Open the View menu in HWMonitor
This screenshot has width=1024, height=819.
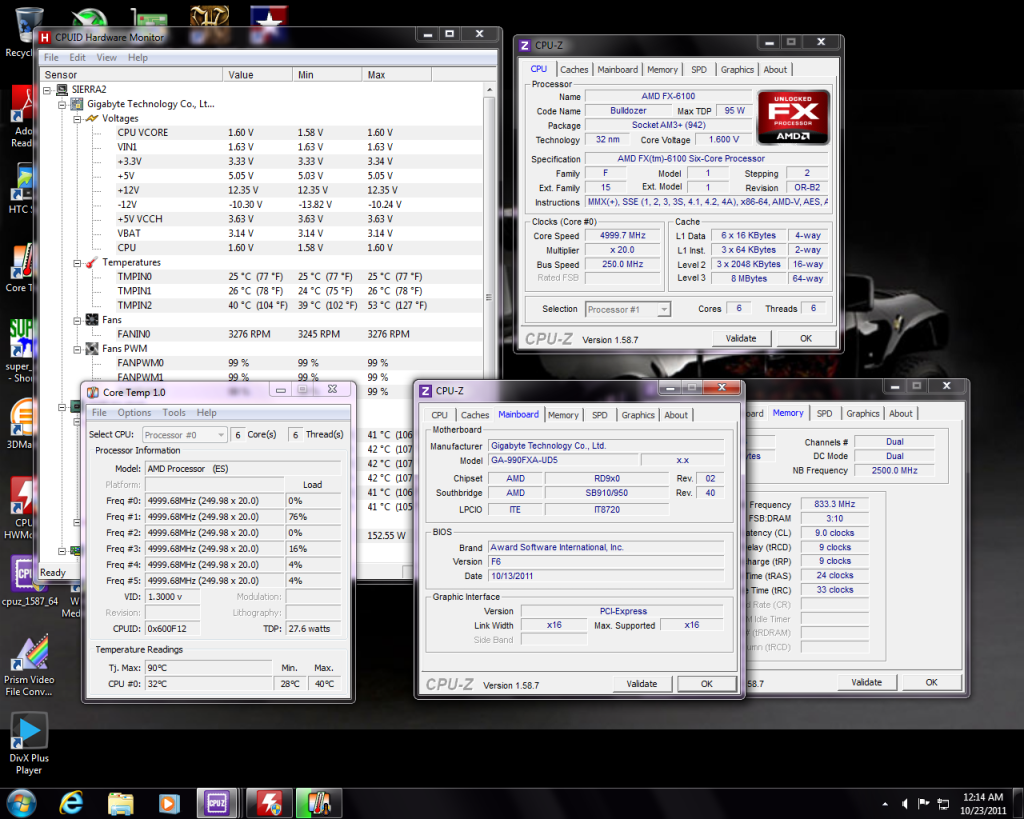coord(106,57)
